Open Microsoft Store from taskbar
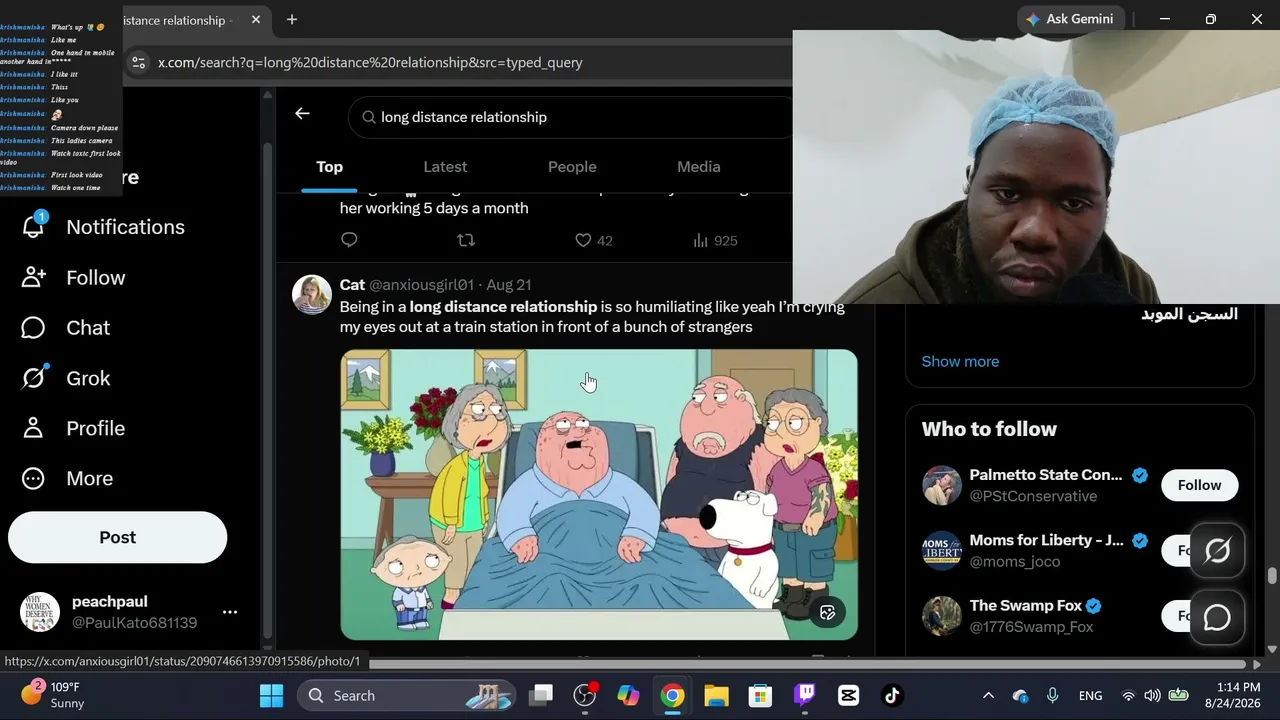Screen dimensions: 1280x720 (x=760, y=695)
